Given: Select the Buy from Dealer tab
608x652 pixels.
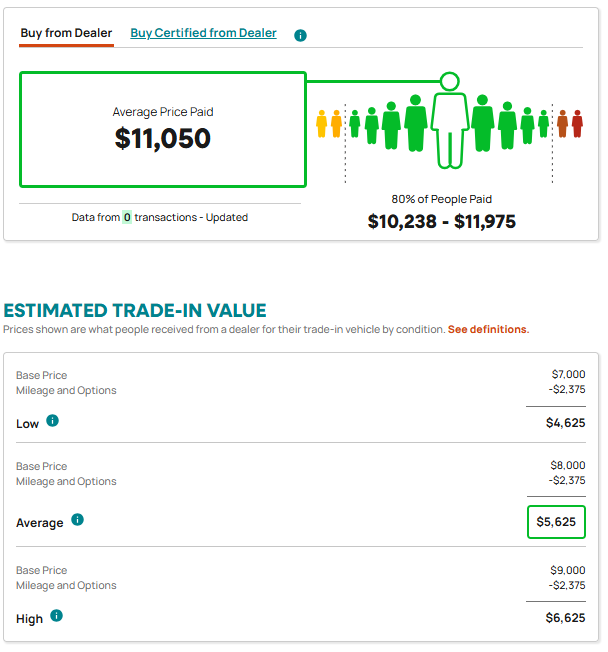Looking at the screenshot, I should click(x=66, y=33).
